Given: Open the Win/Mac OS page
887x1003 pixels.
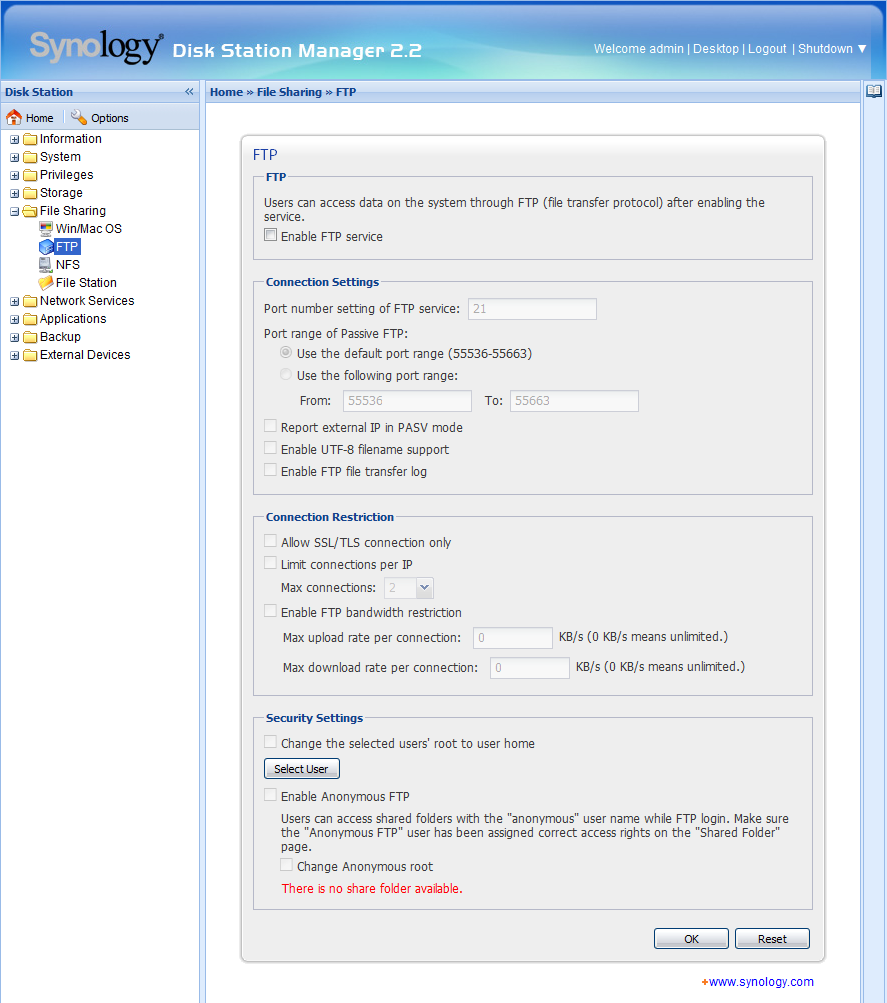Looking at the screenshot, I should (x=88, y=228).
